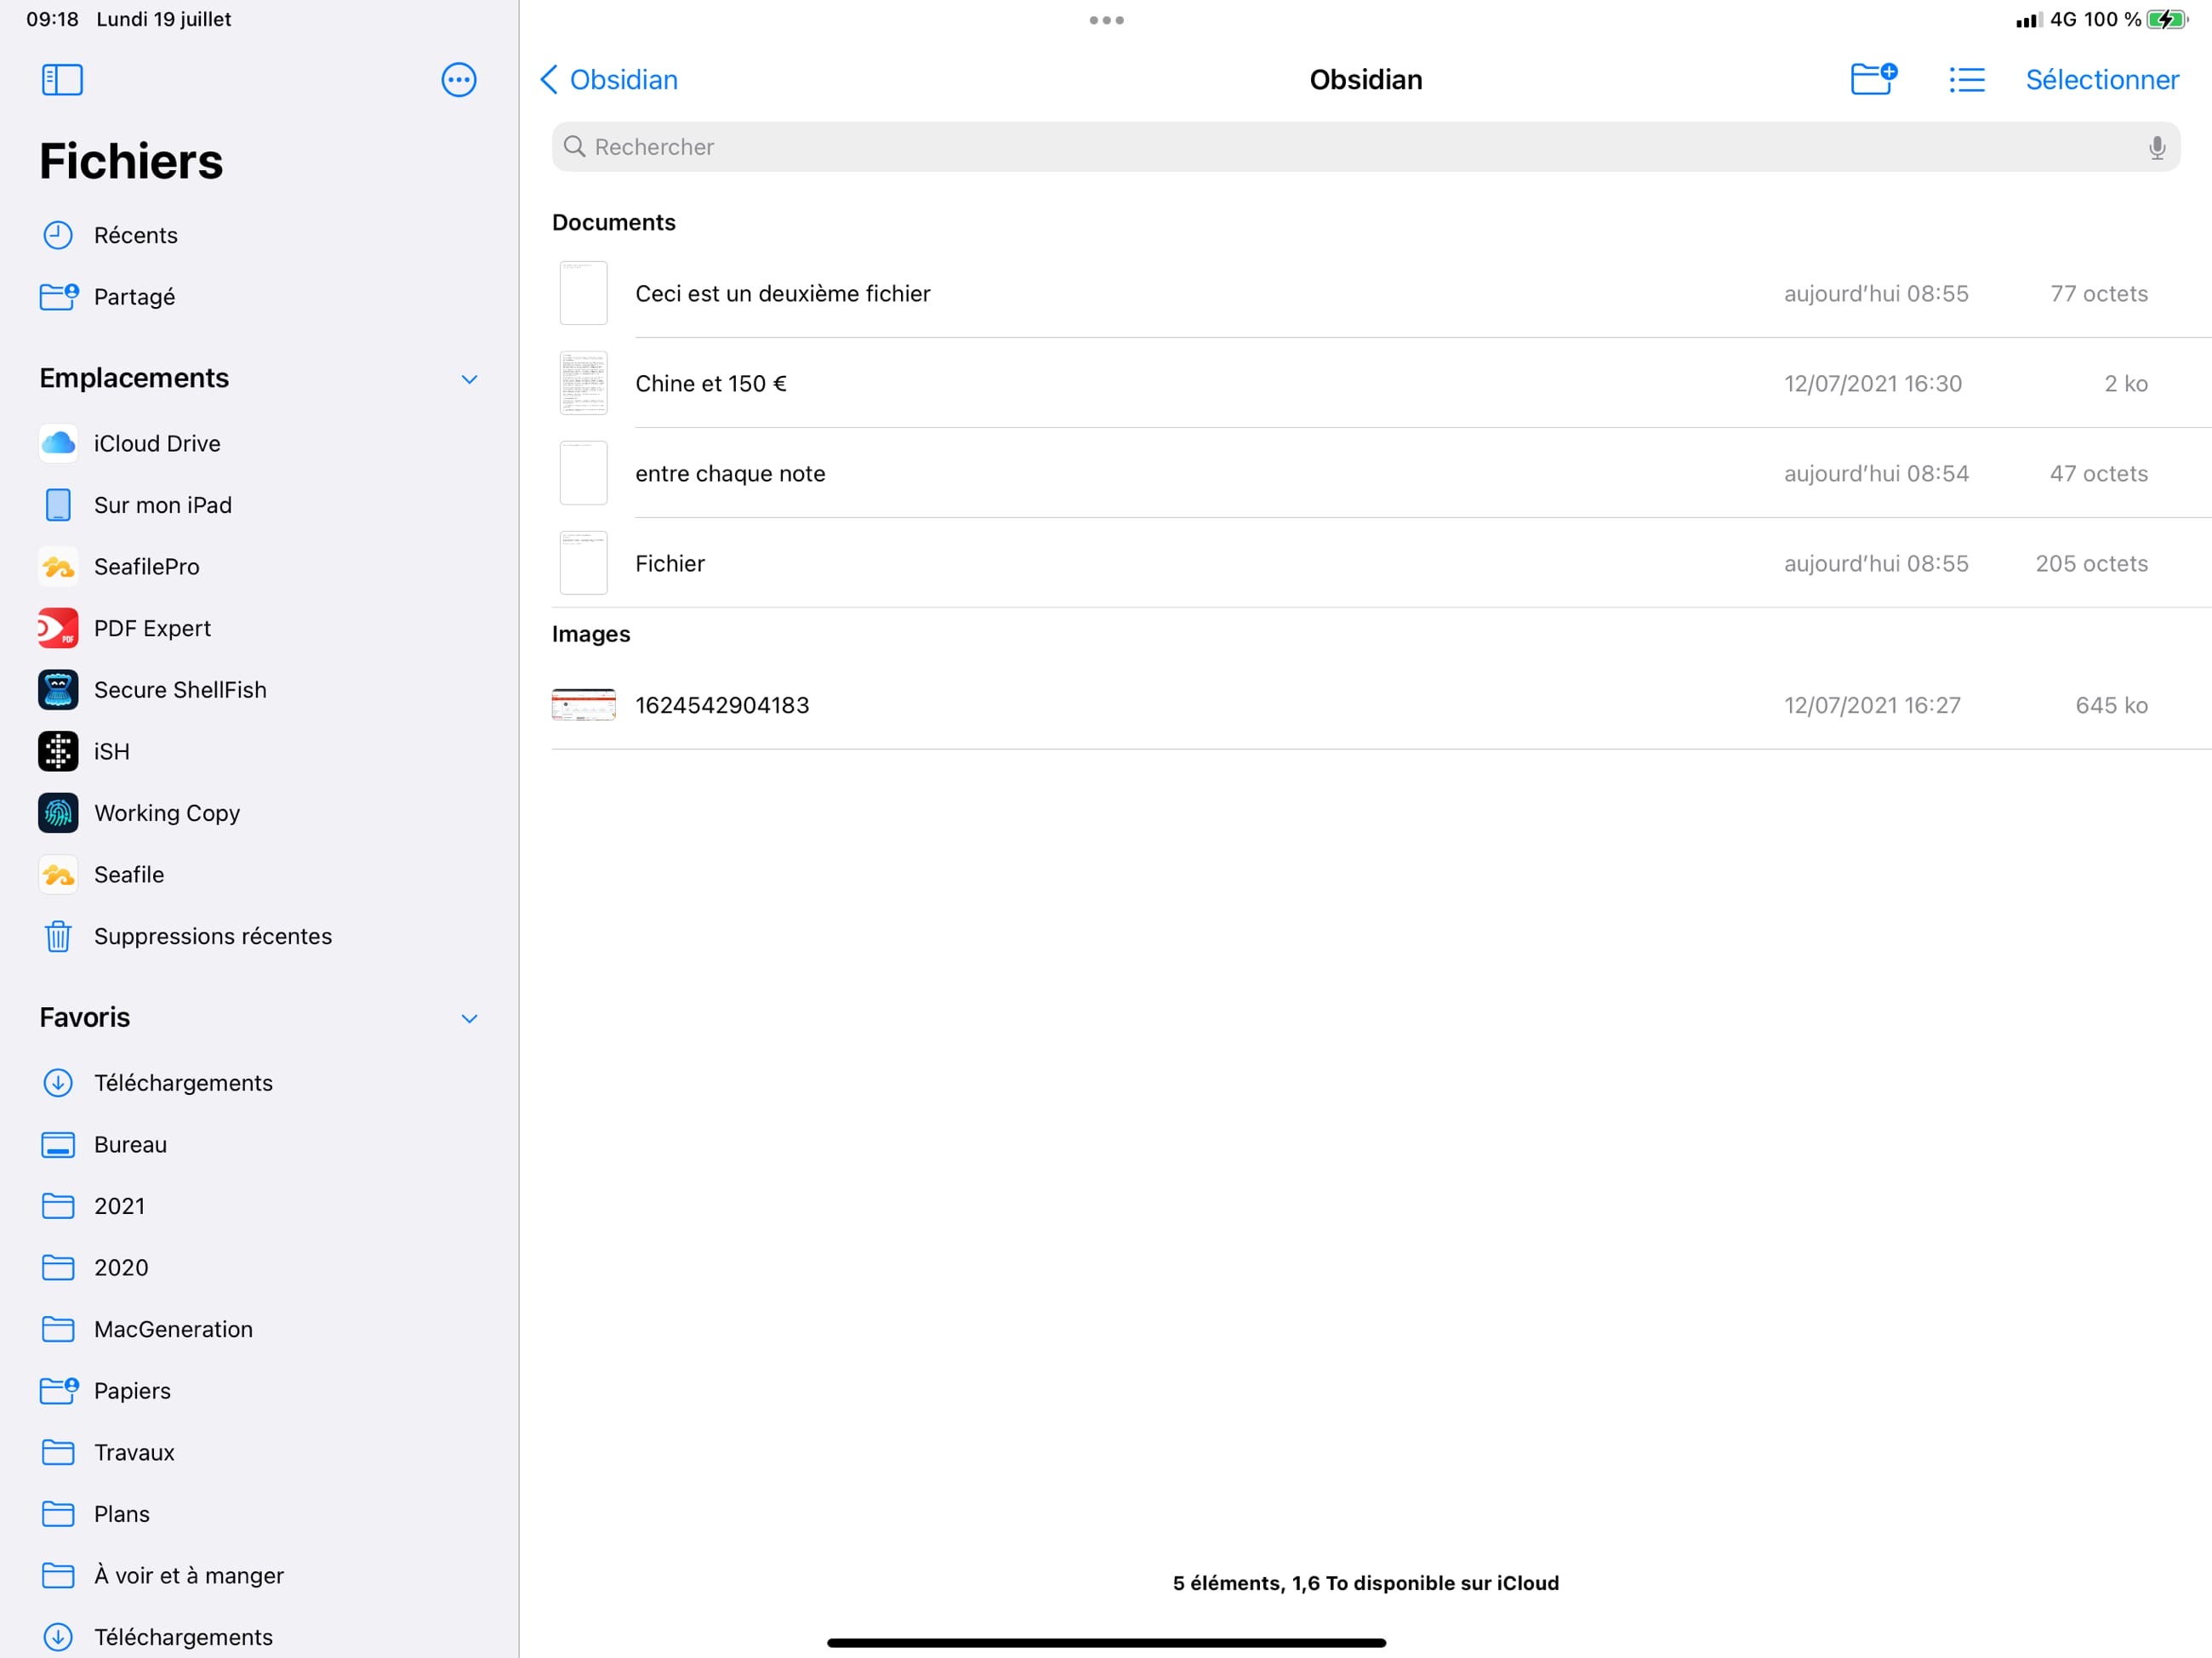Click the 645 ko size value
2212x1658 pixels.
click(2111, 705)
